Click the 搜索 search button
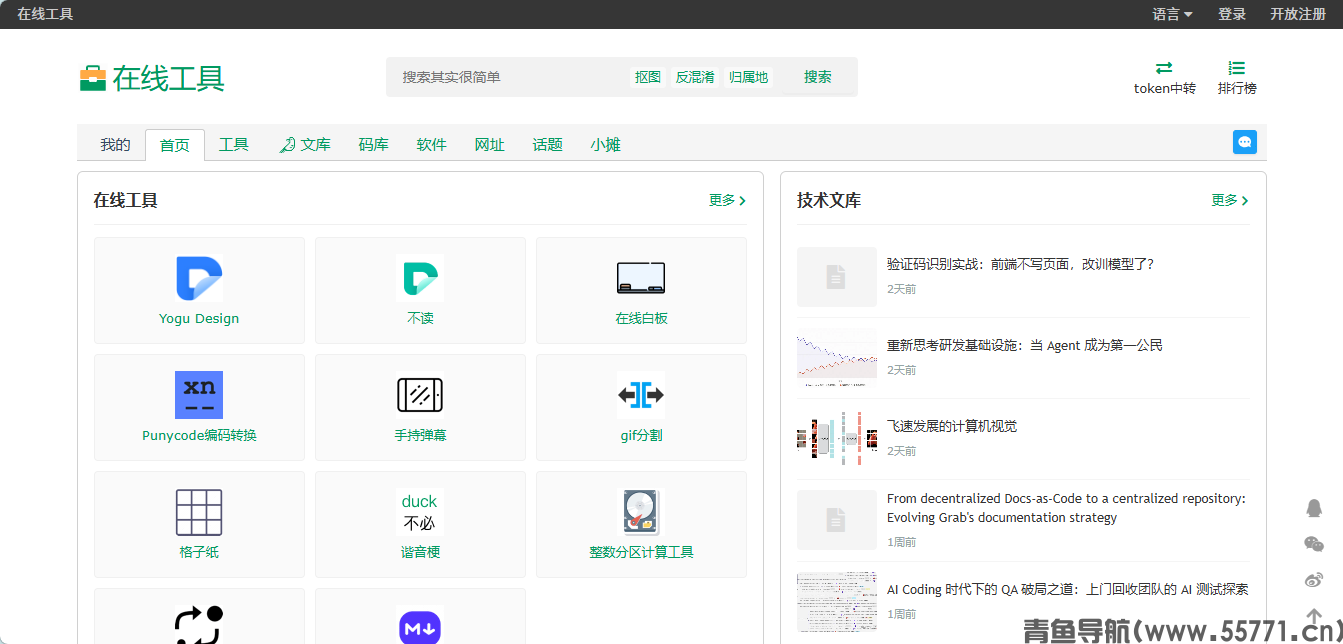The height and width of the screenshot is (644, 1343). pyautogui.click(x=818, y=77)
